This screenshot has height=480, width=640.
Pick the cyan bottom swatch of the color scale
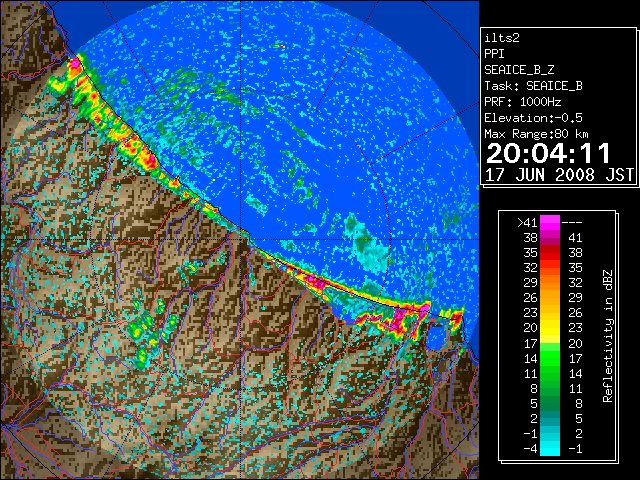(x=550, y=449)
